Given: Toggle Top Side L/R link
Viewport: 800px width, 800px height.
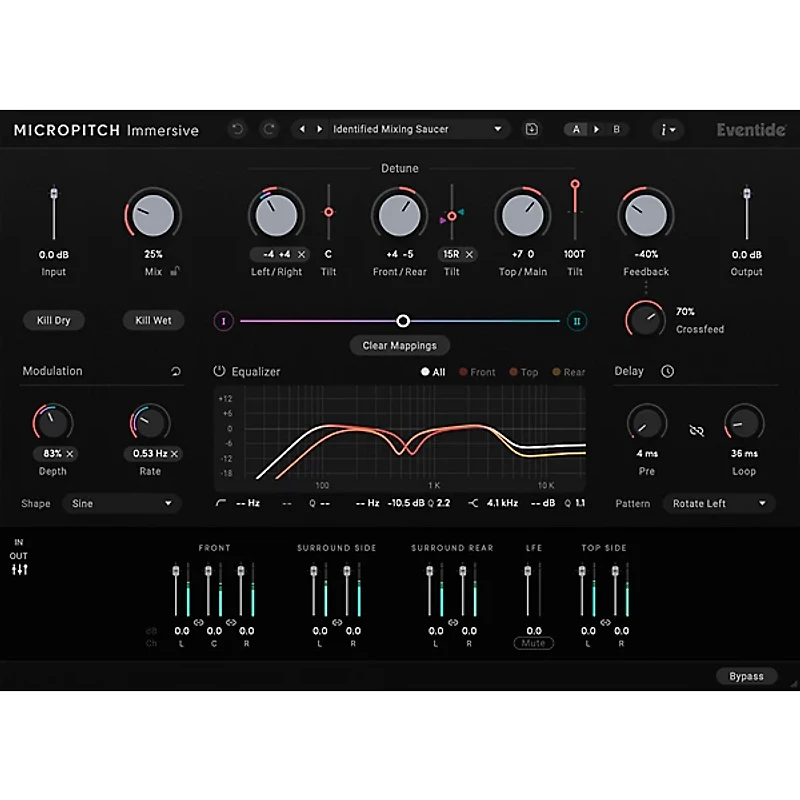Looking at the screenshot, I should coord(605,622).
